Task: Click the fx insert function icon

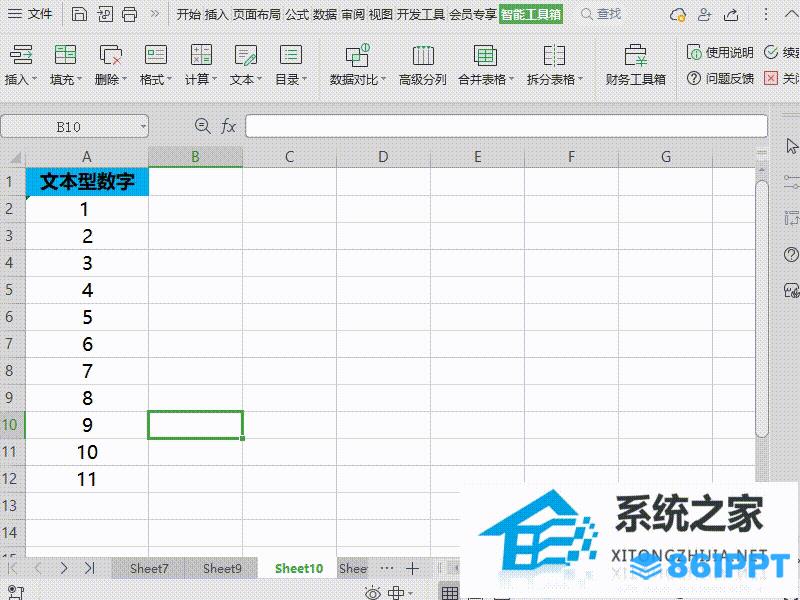Action: (x=228, y=126)
